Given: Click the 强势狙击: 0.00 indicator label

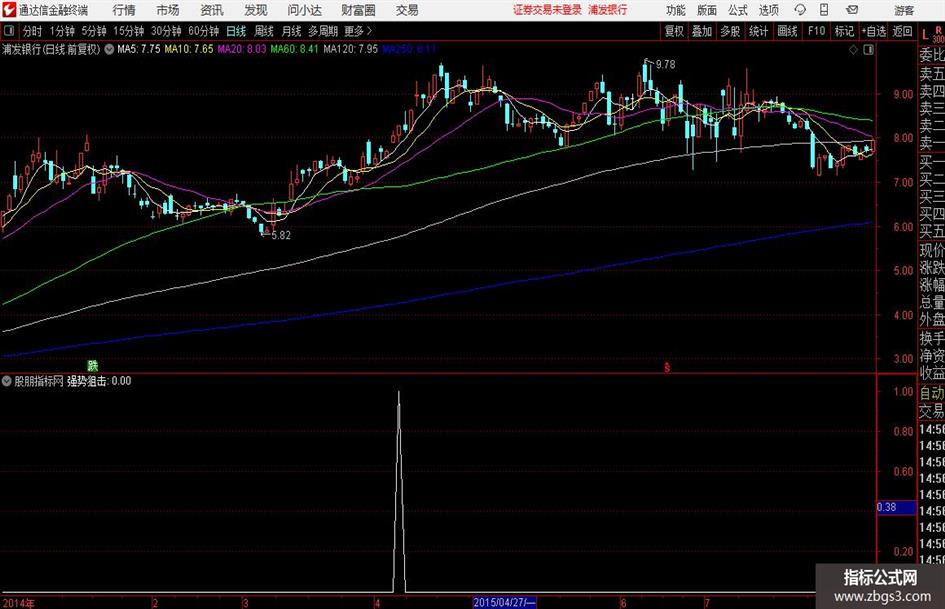Looking at the screenshot, I should click(x=99, y=381).
